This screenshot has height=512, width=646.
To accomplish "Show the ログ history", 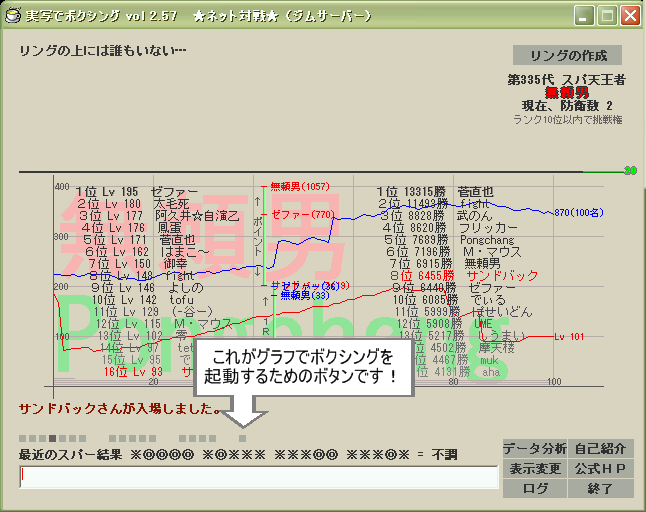I will [534, 489].
